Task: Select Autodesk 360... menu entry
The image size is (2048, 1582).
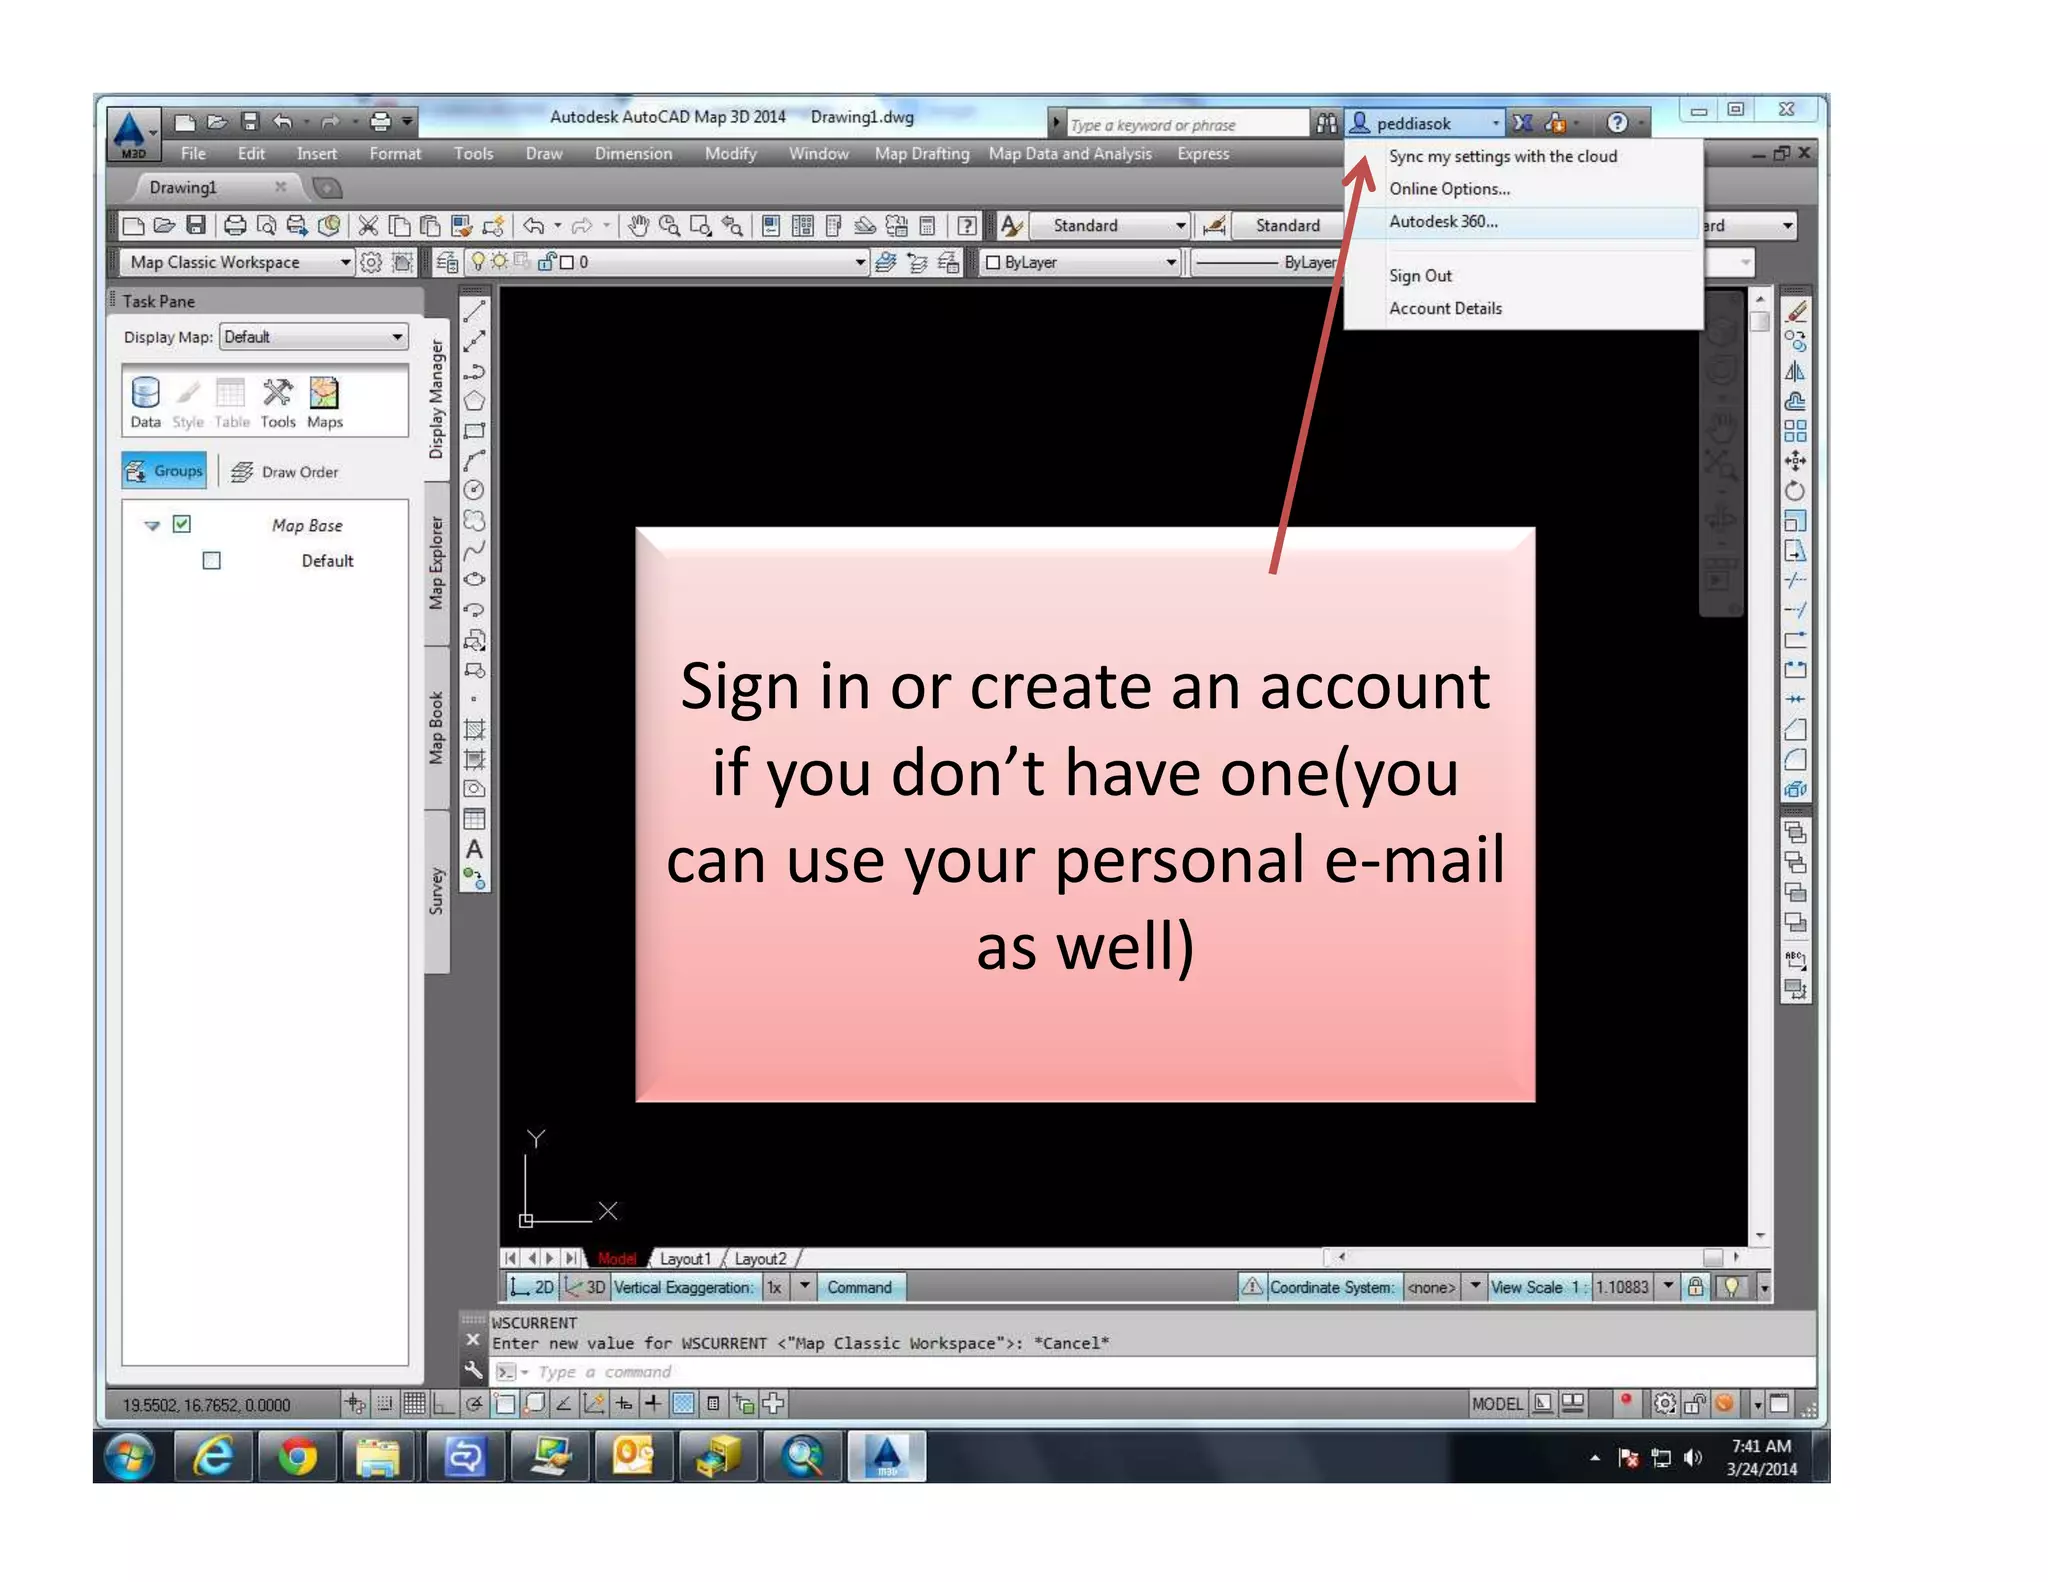Action: (x=1442, y=222)
